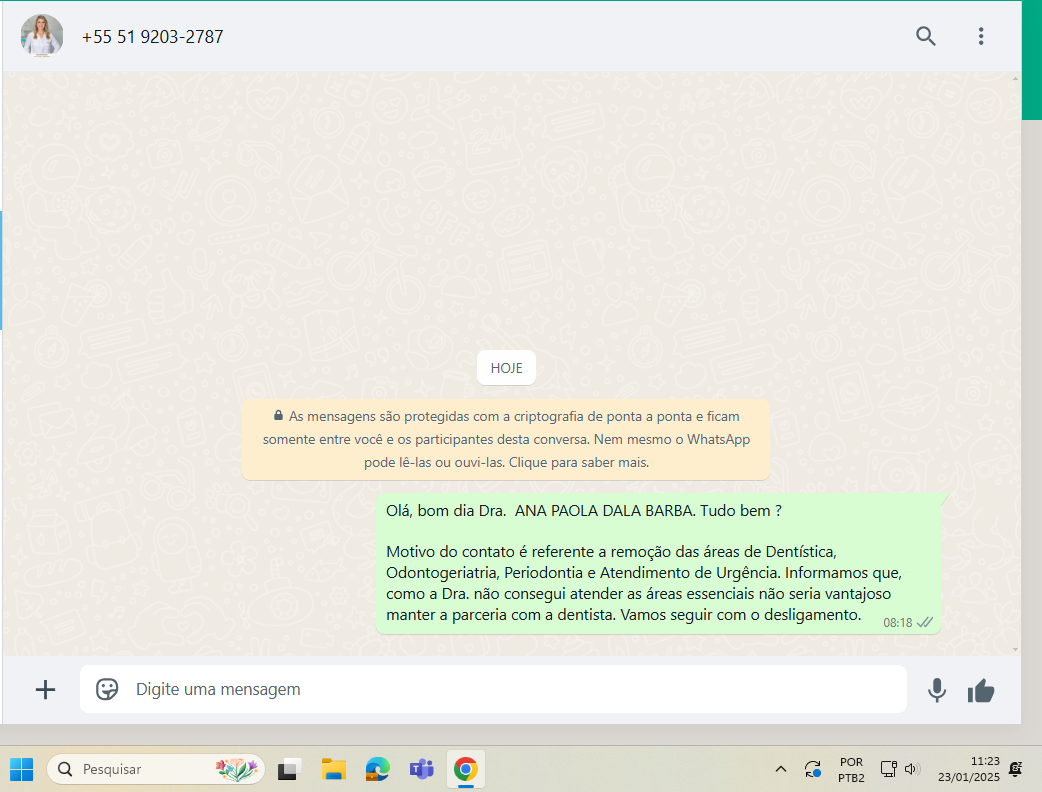Image resolution: width=1042 pixels, height=792 pixels.
Task: Open the chat options three-dot menu
Action: click(x=981, y=36)
